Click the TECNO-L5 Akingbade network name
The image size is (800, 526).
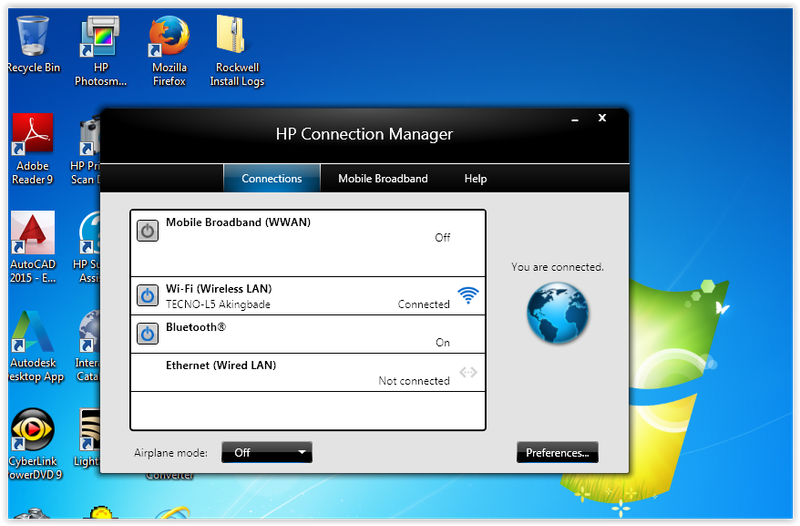pyautogui.click(x=218, y=304)
